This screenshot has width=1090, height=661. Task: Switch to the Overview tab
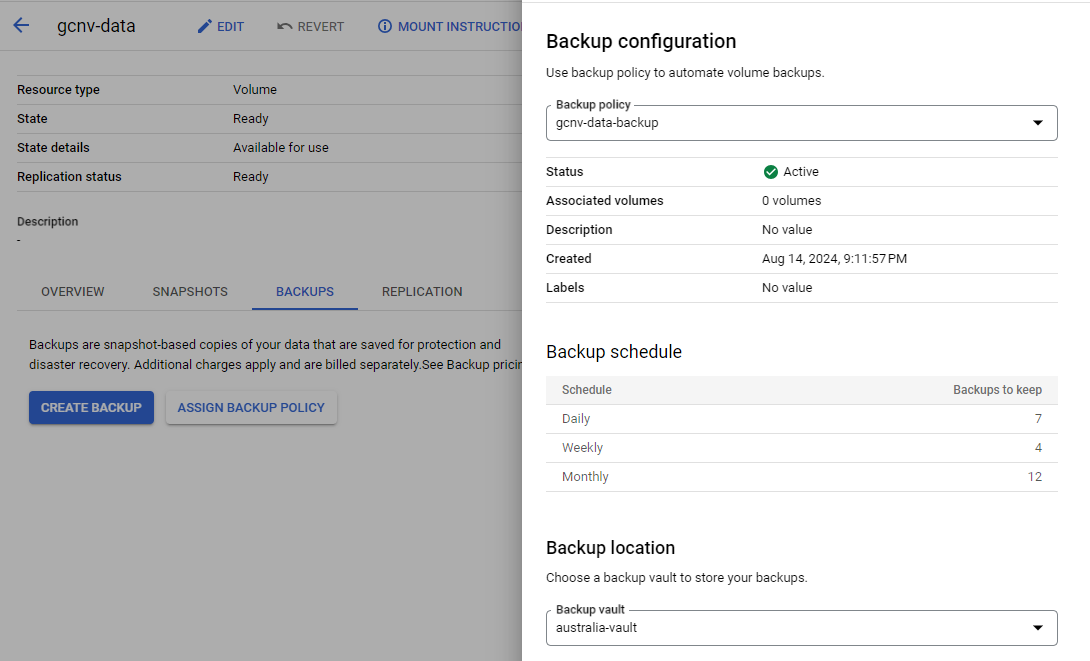click(73, 292)
